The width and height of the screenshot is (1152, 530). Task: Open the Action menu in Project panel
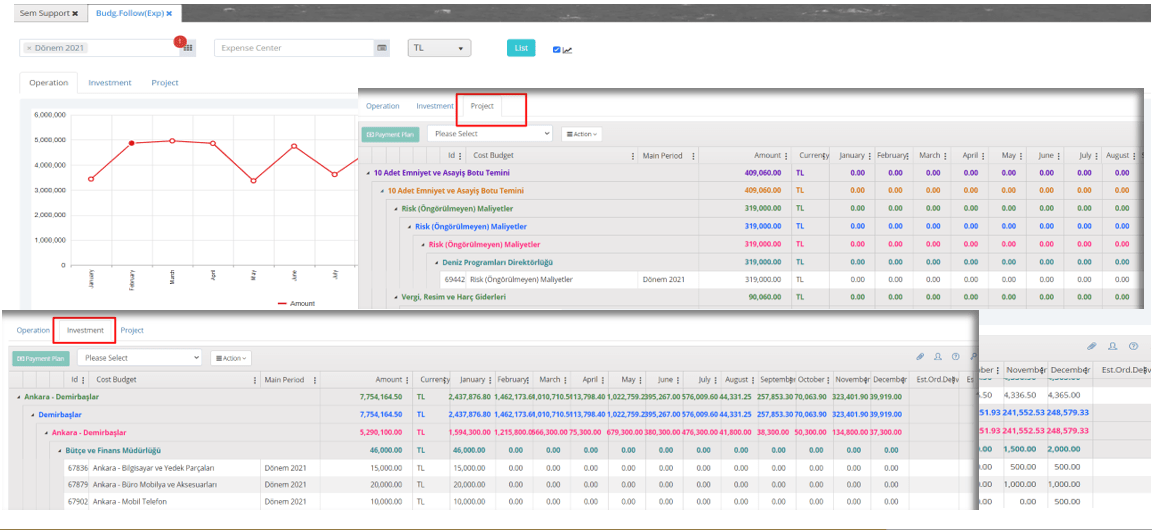coord(581,134)
